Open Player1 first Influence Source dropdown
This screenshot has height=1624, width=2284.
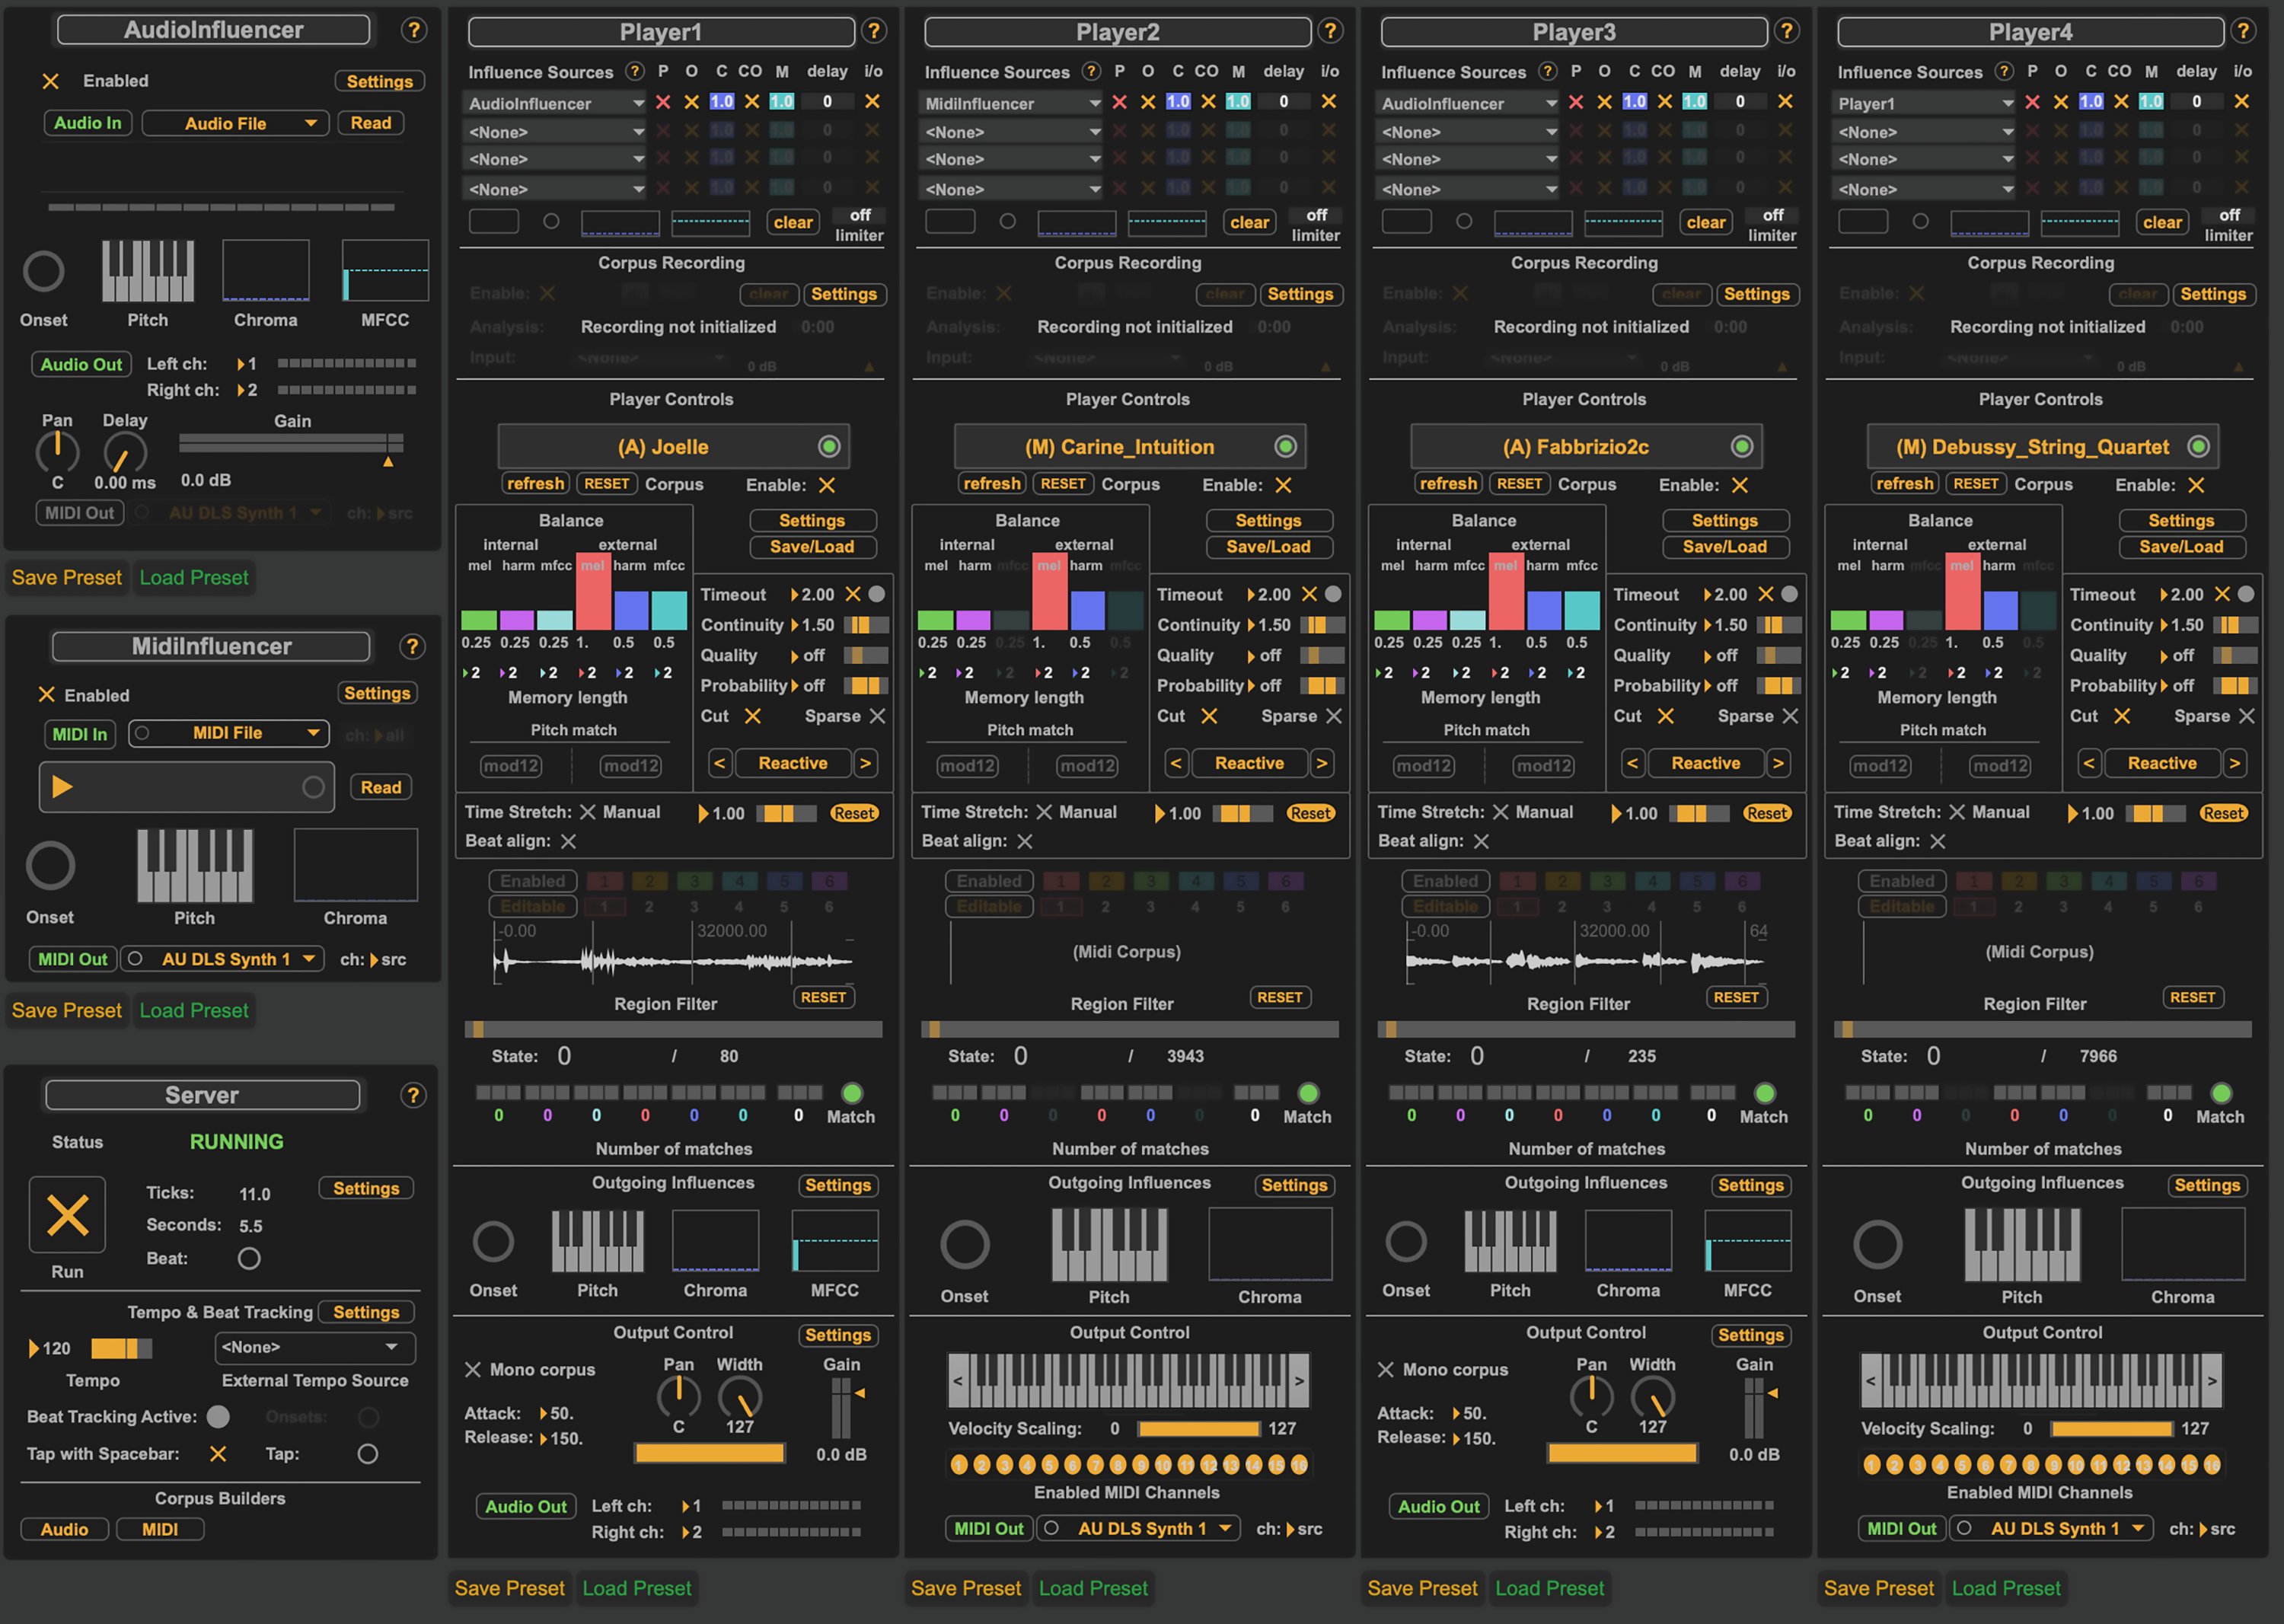(x=554, y=103)
